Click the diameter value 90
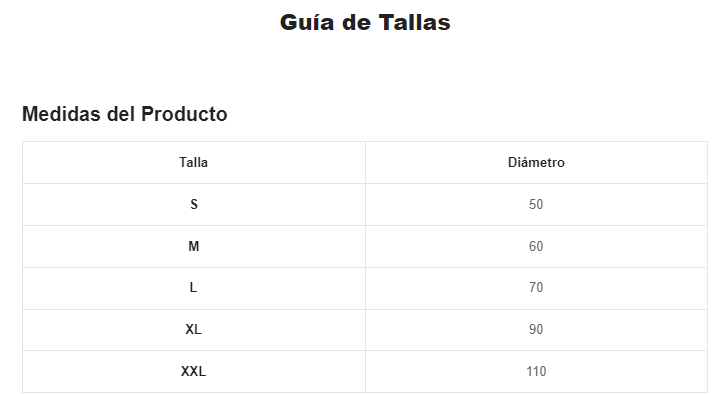Screen dimensions: 726x394 coord(536,329)
